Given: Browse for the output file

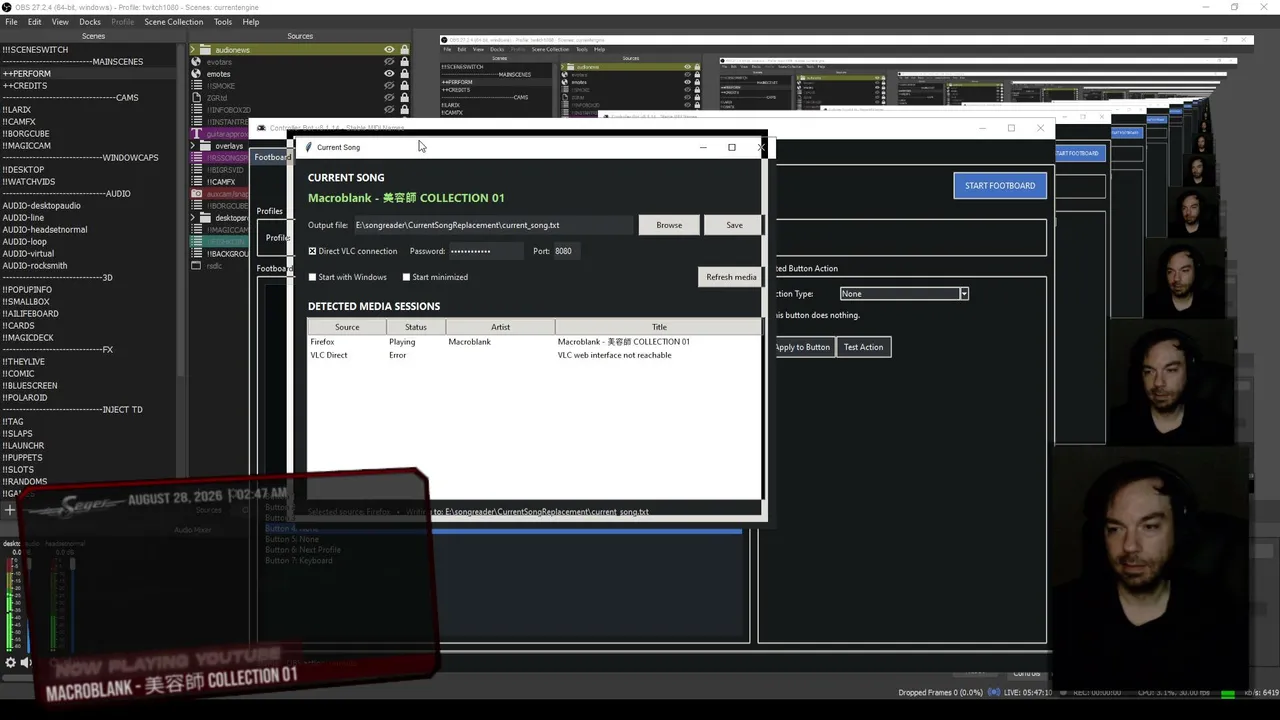Looking at the screenshot, I should click(669, 225).
